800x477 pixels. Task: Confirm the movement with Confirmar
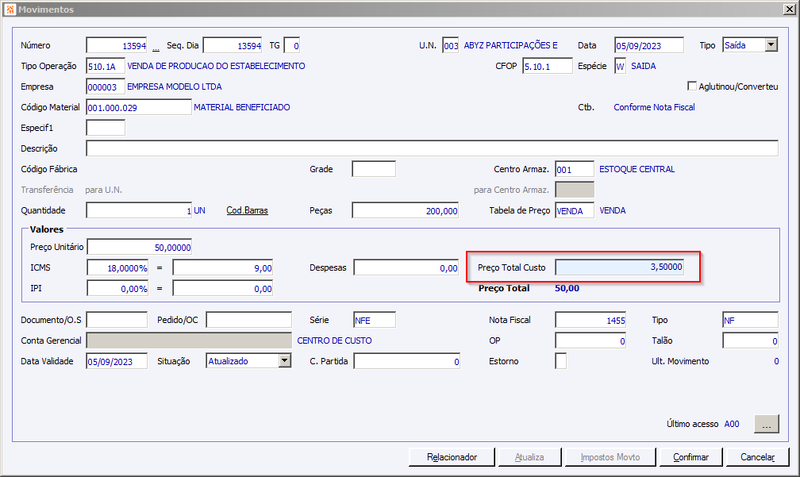click(x=690, y=457)
